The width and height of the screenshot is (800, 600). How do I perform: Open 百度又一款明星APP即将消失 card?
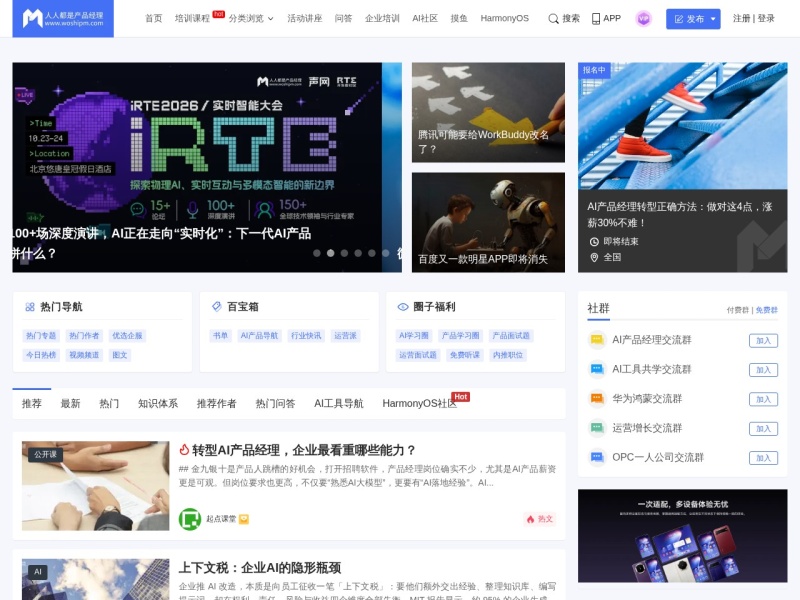pyautogui.click(x=488, y=222)
